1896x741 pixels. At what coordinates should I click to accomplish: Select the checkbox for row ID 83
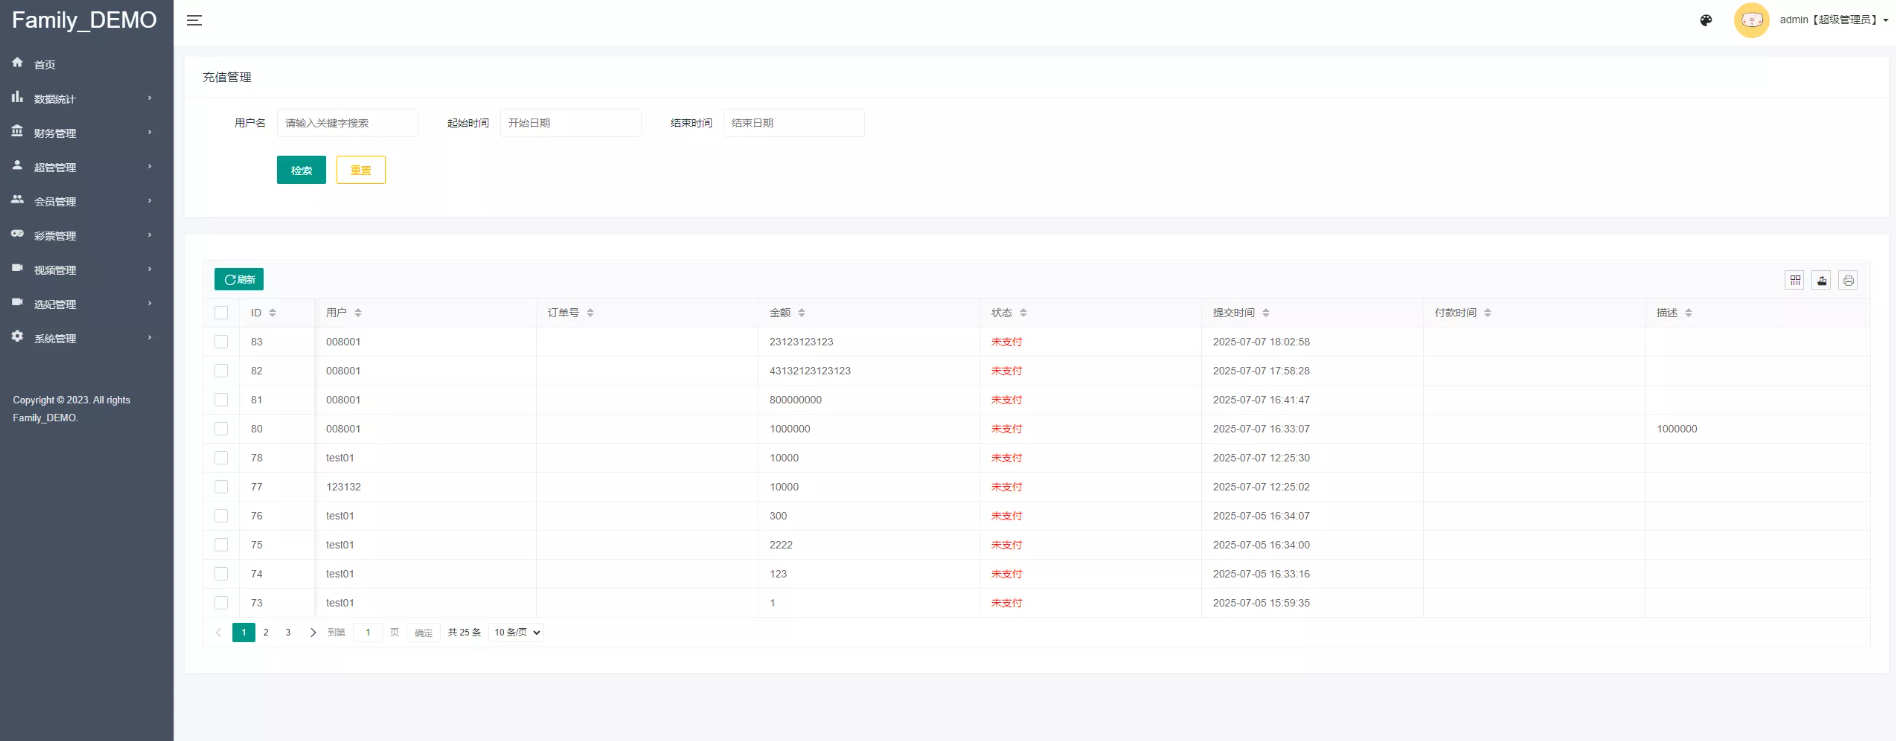pyautogui.click(x=221, y=342)
